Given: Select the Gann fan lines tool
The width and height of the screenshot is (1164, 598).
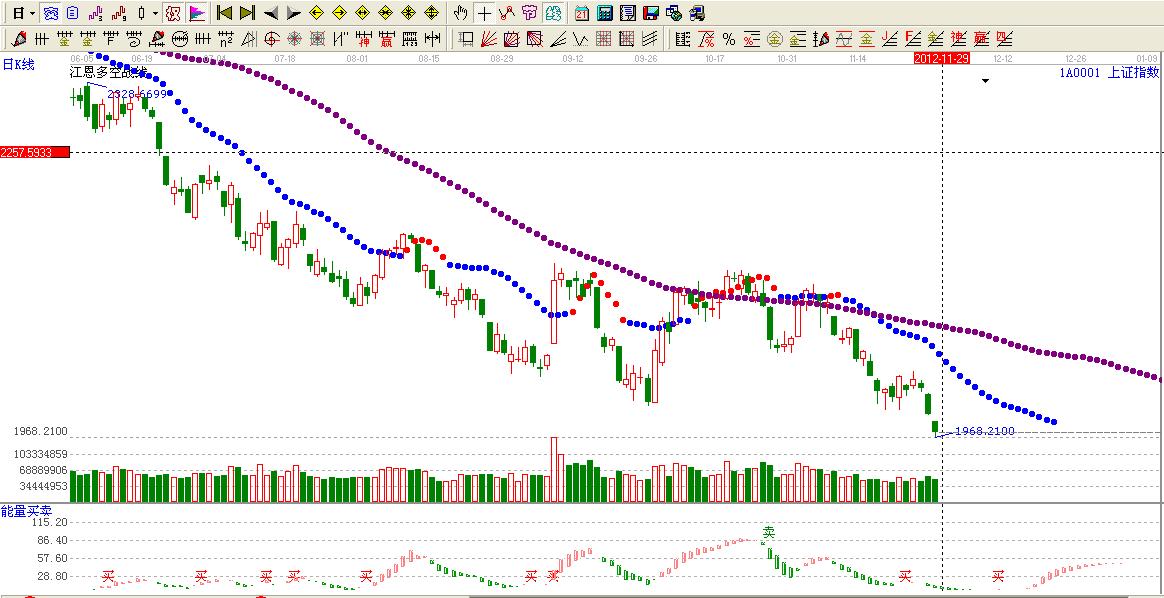Looking at the screenshot, I should click(489, 39).
